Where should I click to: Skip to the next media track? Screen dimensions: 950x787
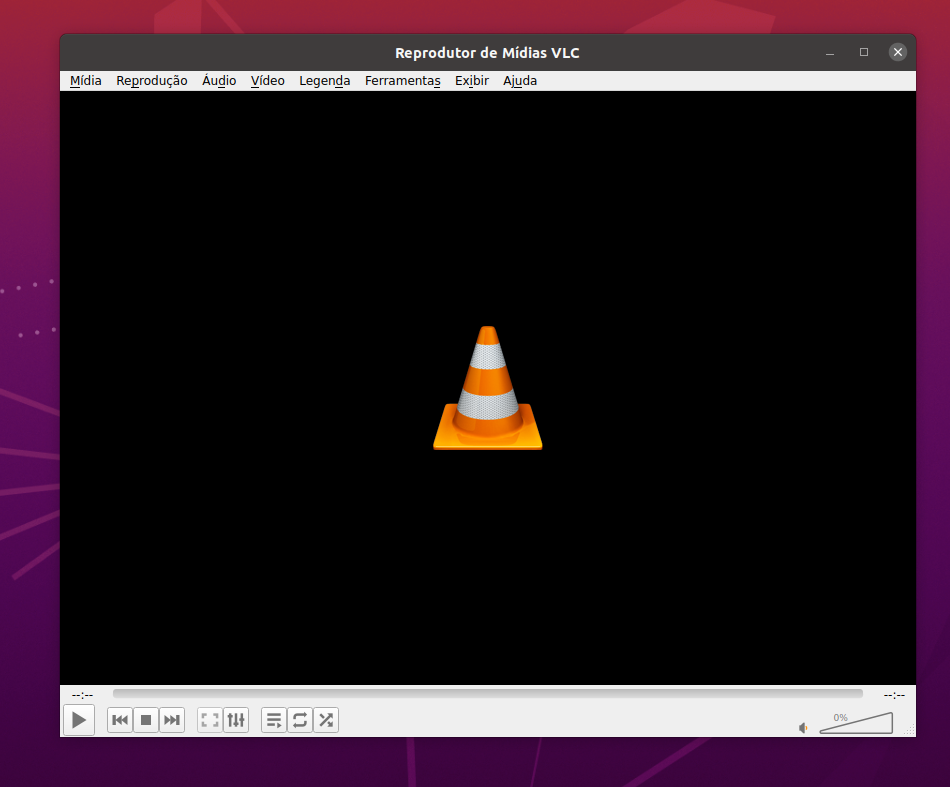click(172, 720)
